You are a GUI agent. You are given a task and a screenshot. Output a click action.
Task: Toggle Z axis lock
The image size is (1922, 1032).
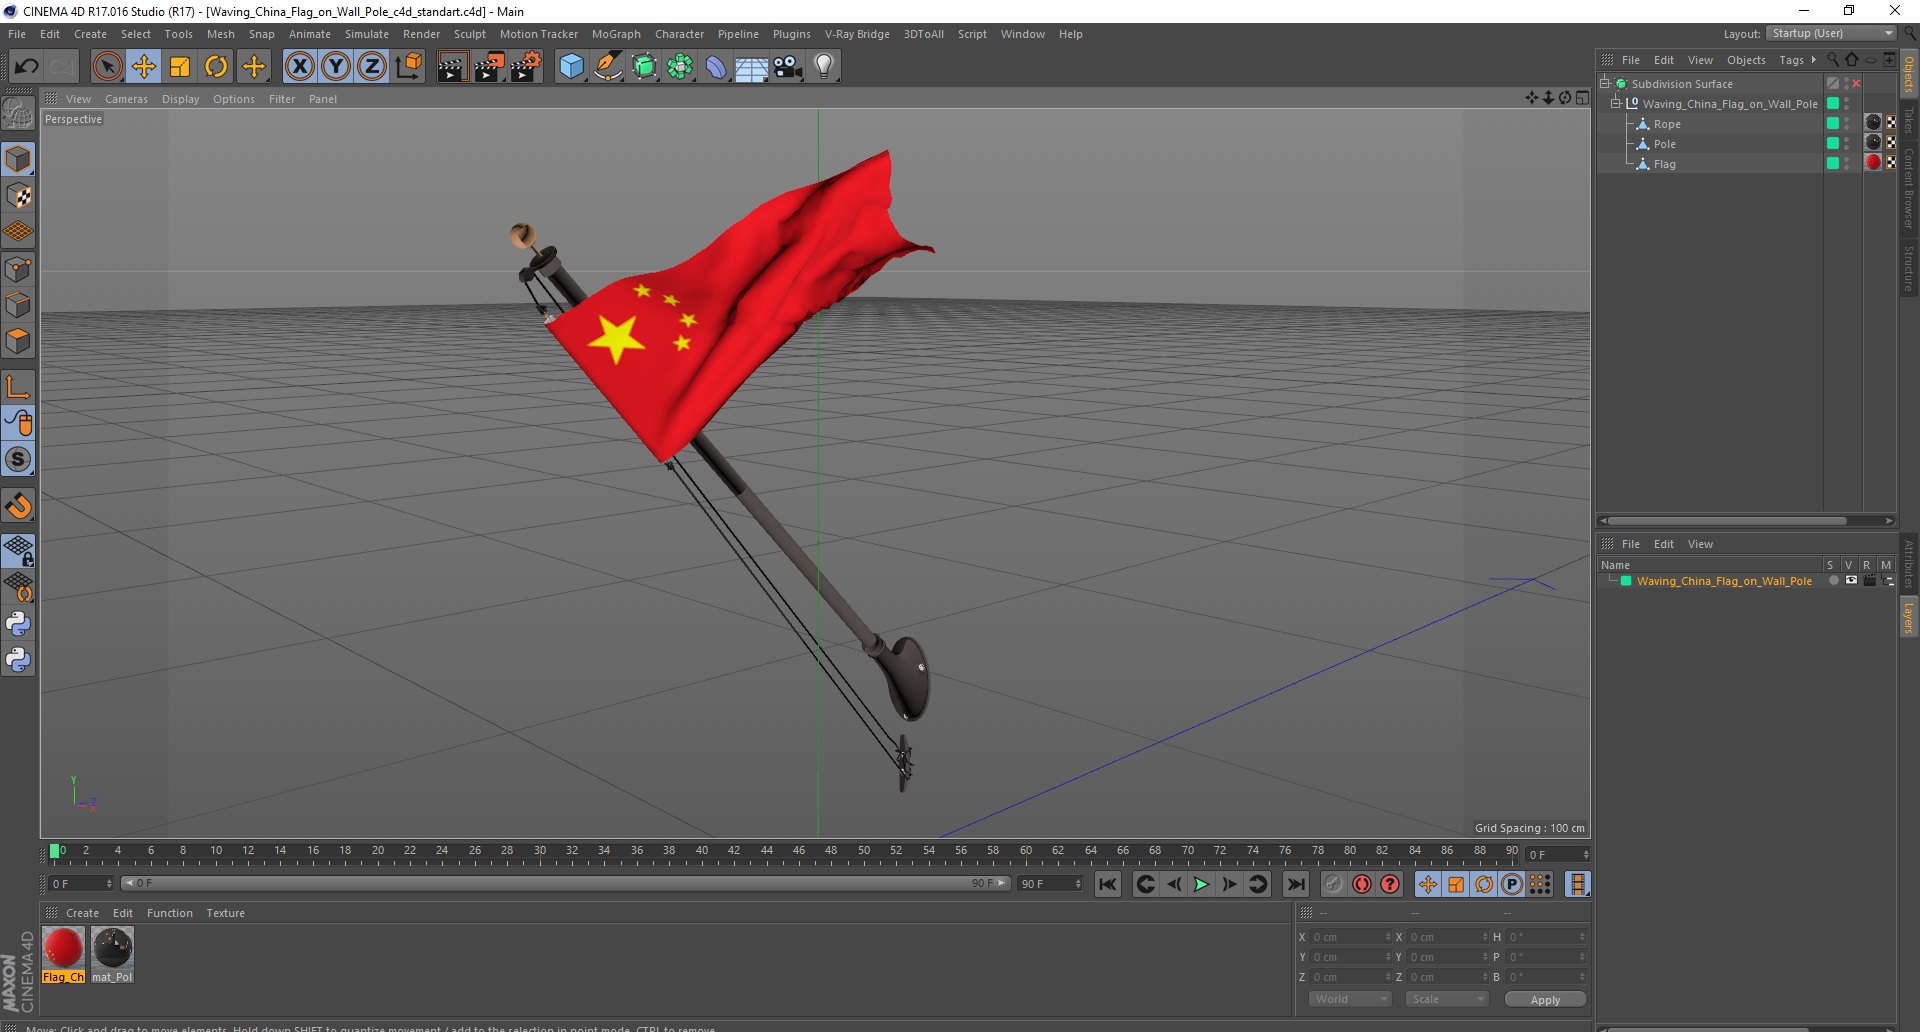click(x=372, y=67)
